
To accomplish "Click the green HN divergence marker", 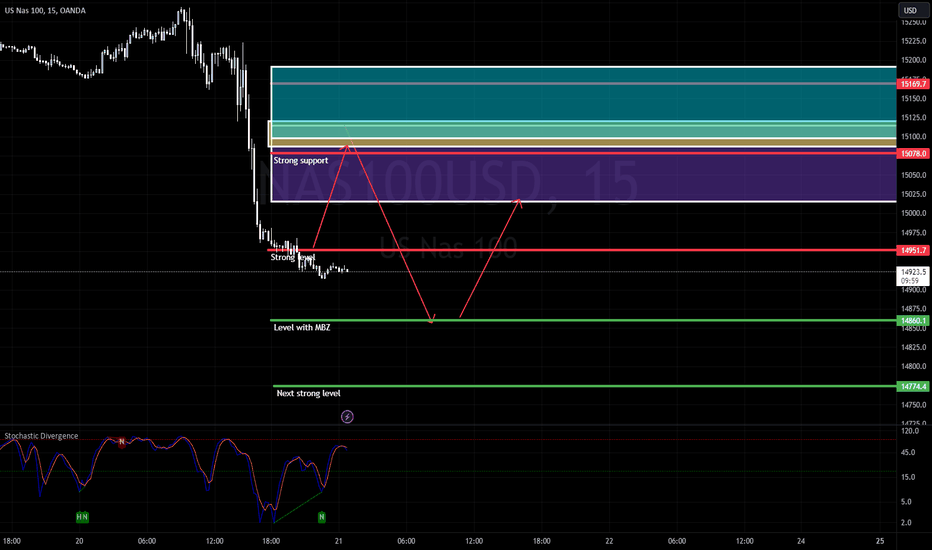I will [82, 517].
